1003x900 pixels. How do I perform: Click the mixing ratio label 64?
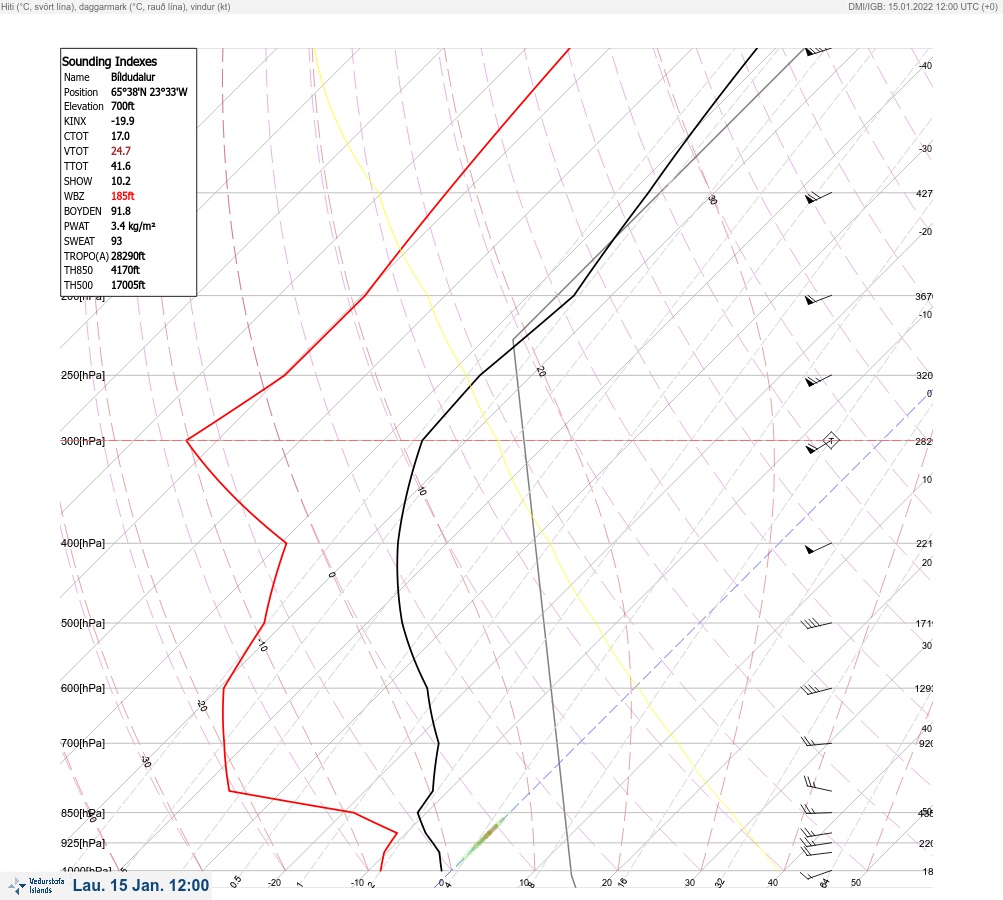coord(825,883)
